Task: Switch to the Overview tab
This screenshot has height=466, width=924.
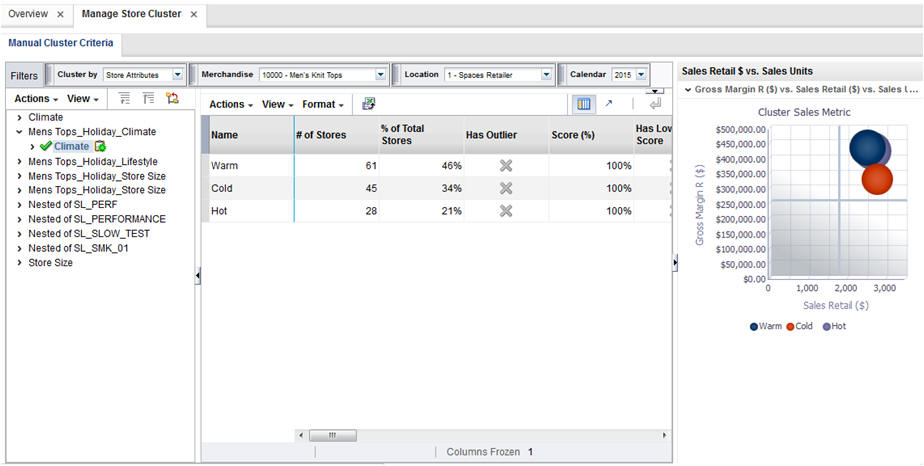Action: (28, 14)
